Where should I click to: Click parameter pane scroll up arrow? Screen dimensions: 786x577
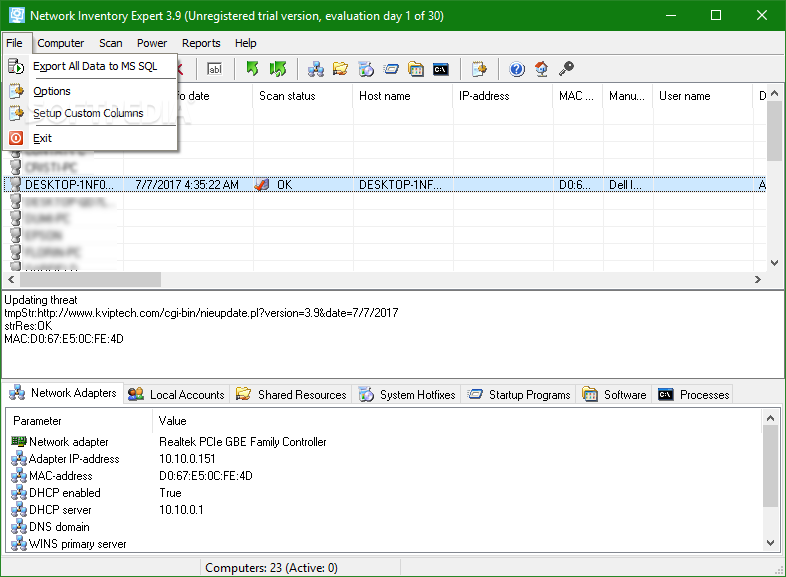(x=770, y=418)
